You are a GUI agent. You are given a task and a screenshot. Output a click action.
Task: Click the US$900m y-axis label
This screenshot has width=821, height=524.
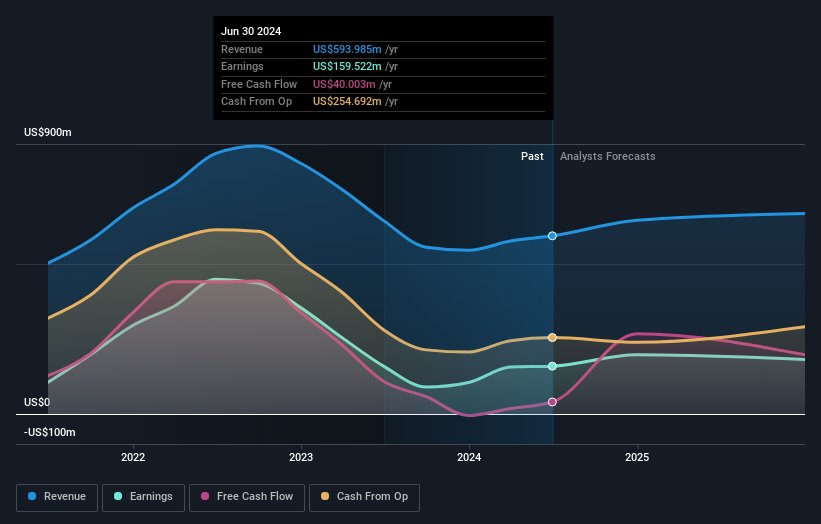click(48, 132)
